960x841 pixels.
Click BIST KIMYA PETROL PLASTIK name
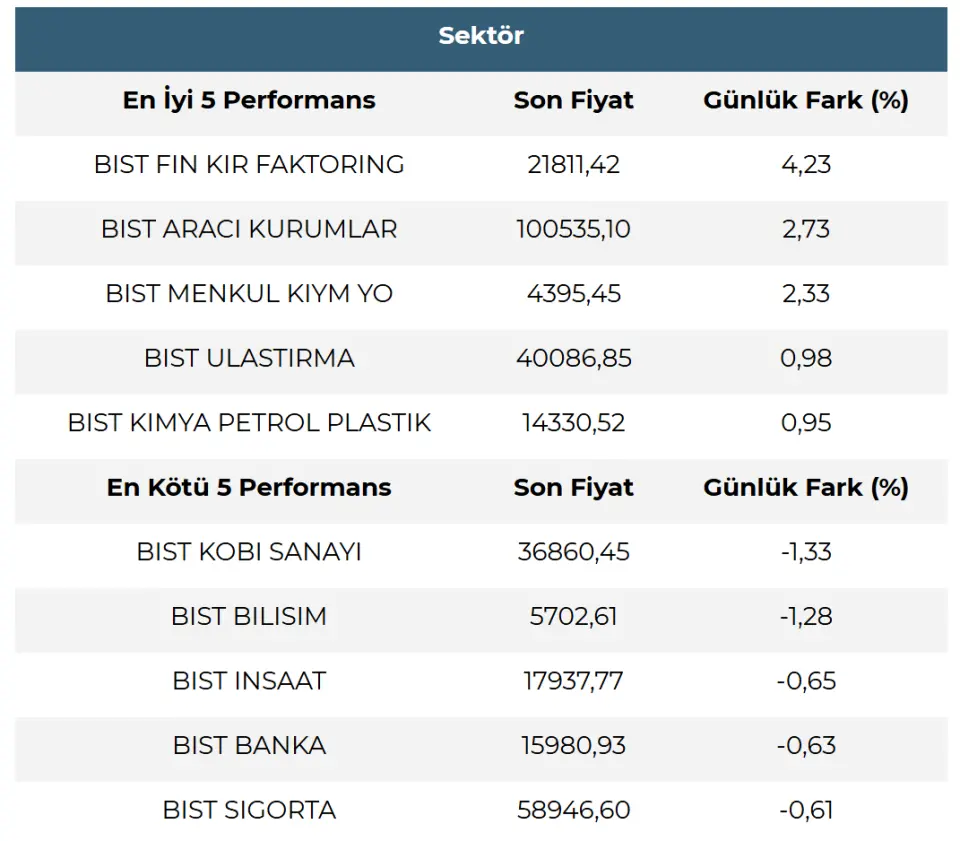coord(249,423)
